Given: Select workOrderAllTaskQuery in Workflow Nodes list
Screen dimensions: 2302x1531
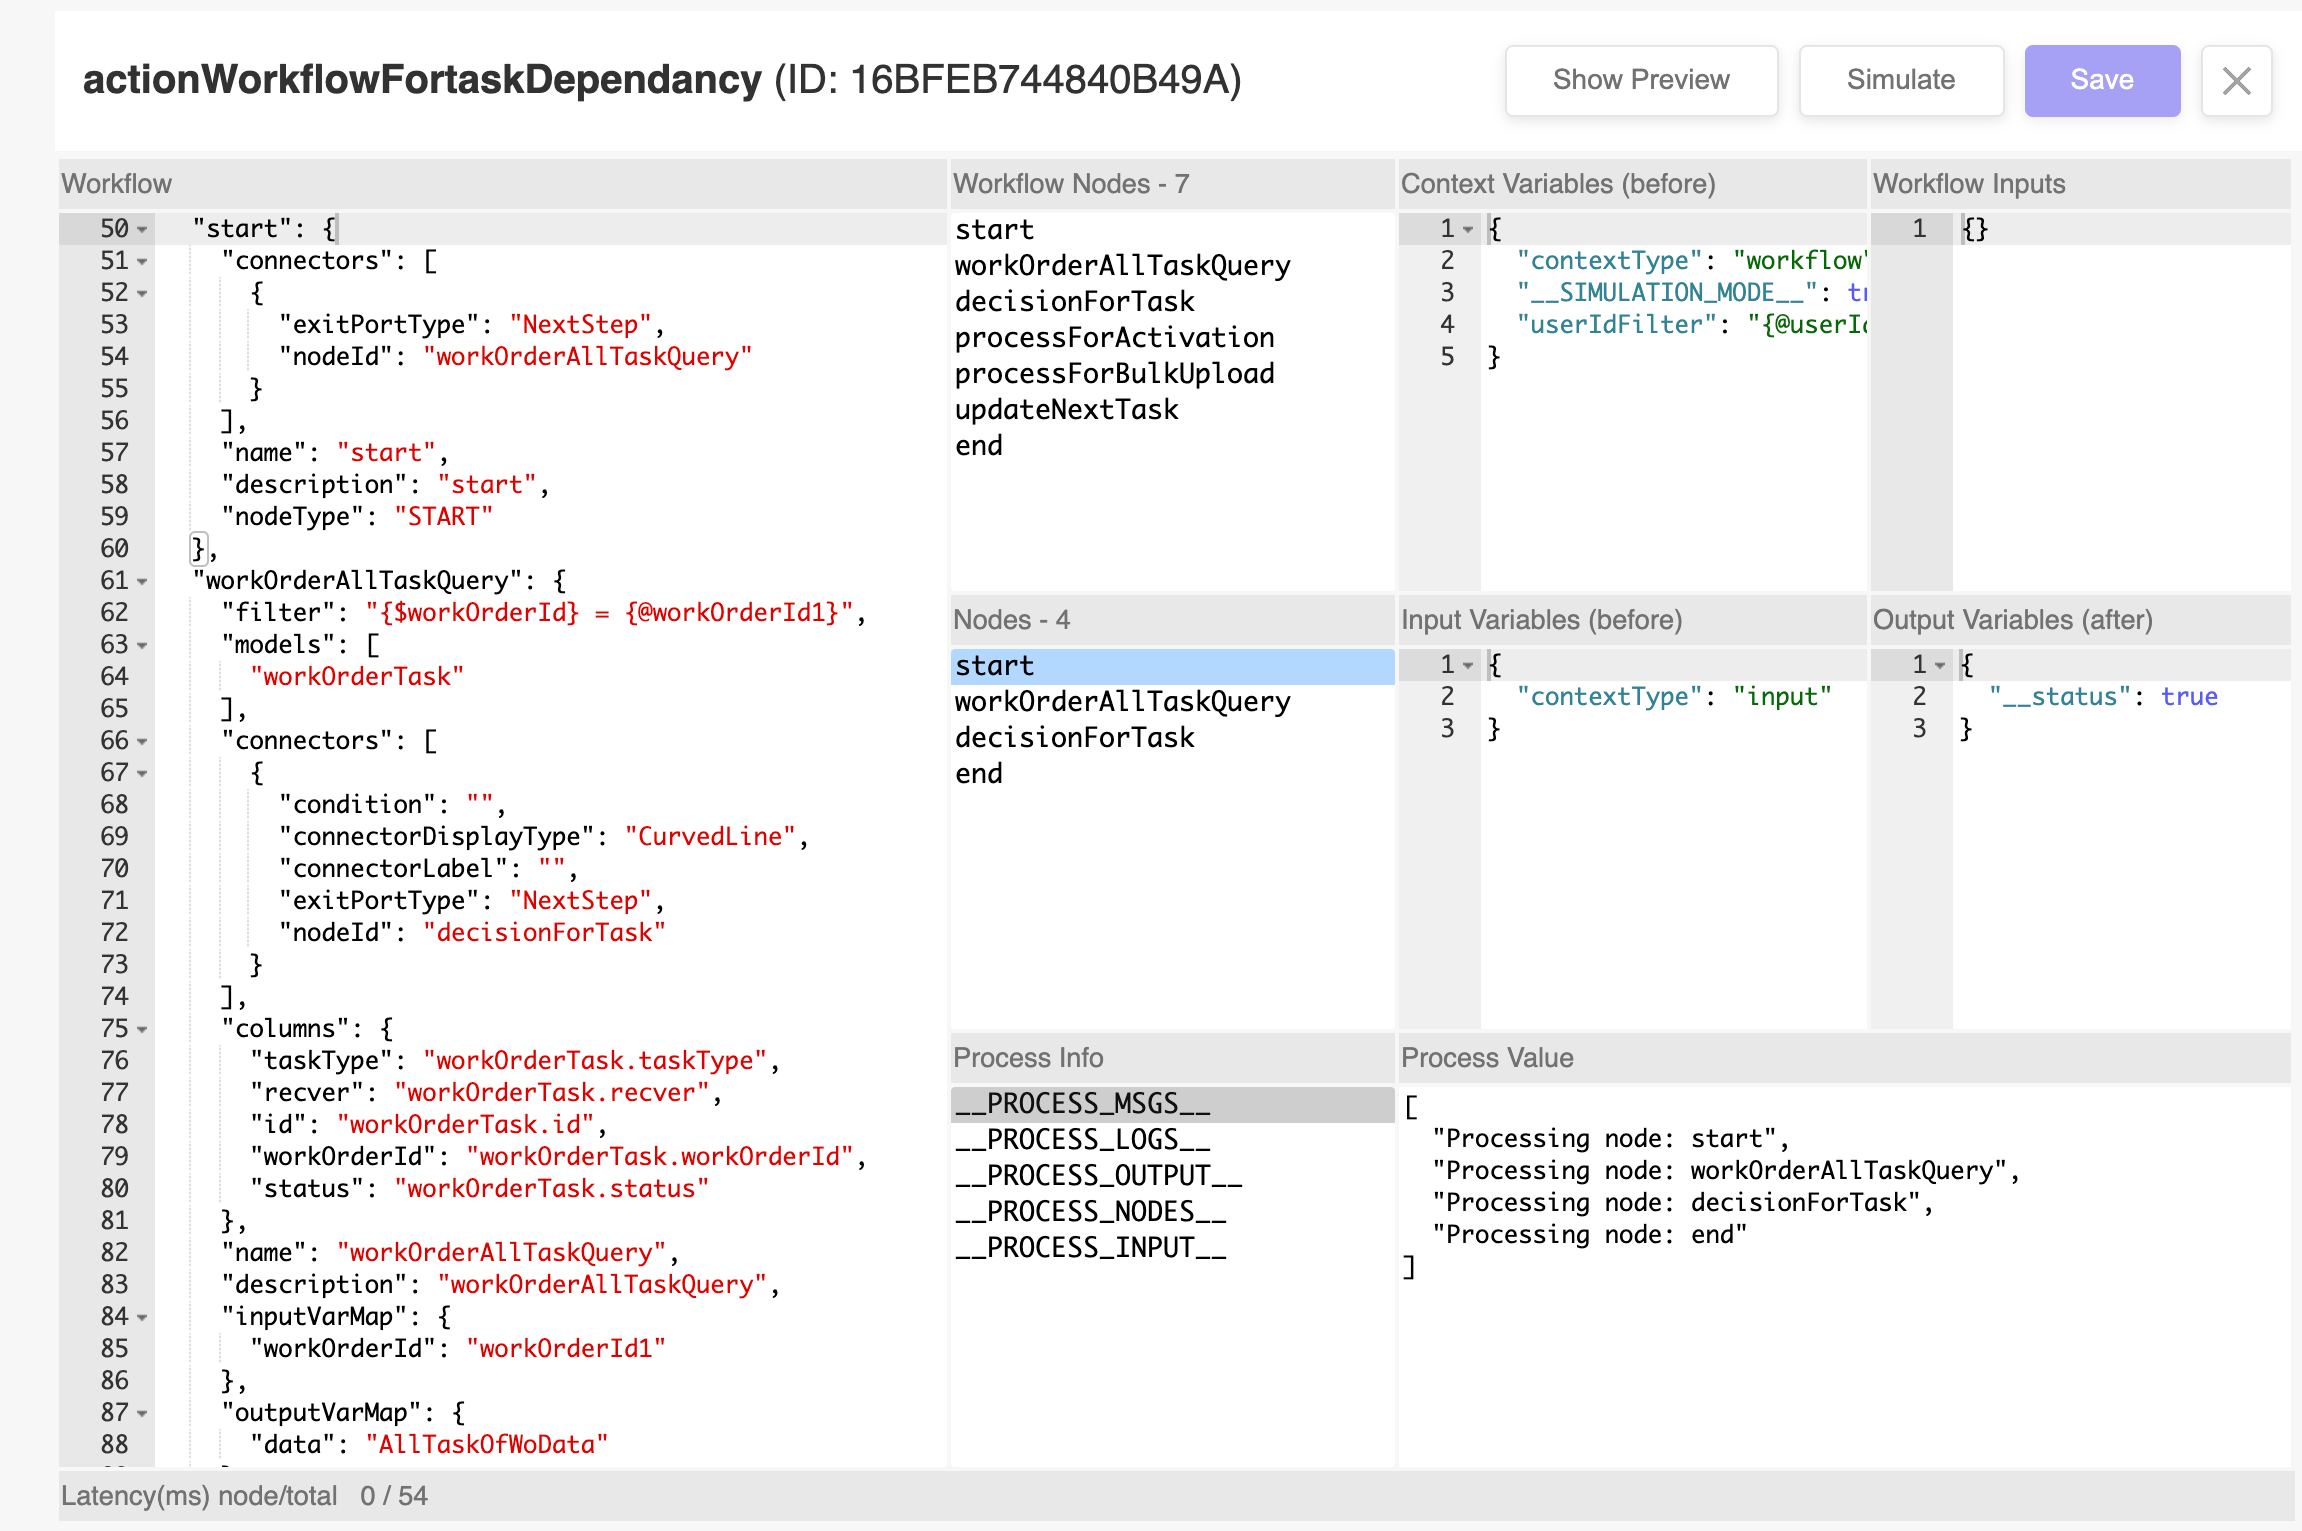Looking at the screenshot, I should pyautogui.click(x=1172, y=266).
